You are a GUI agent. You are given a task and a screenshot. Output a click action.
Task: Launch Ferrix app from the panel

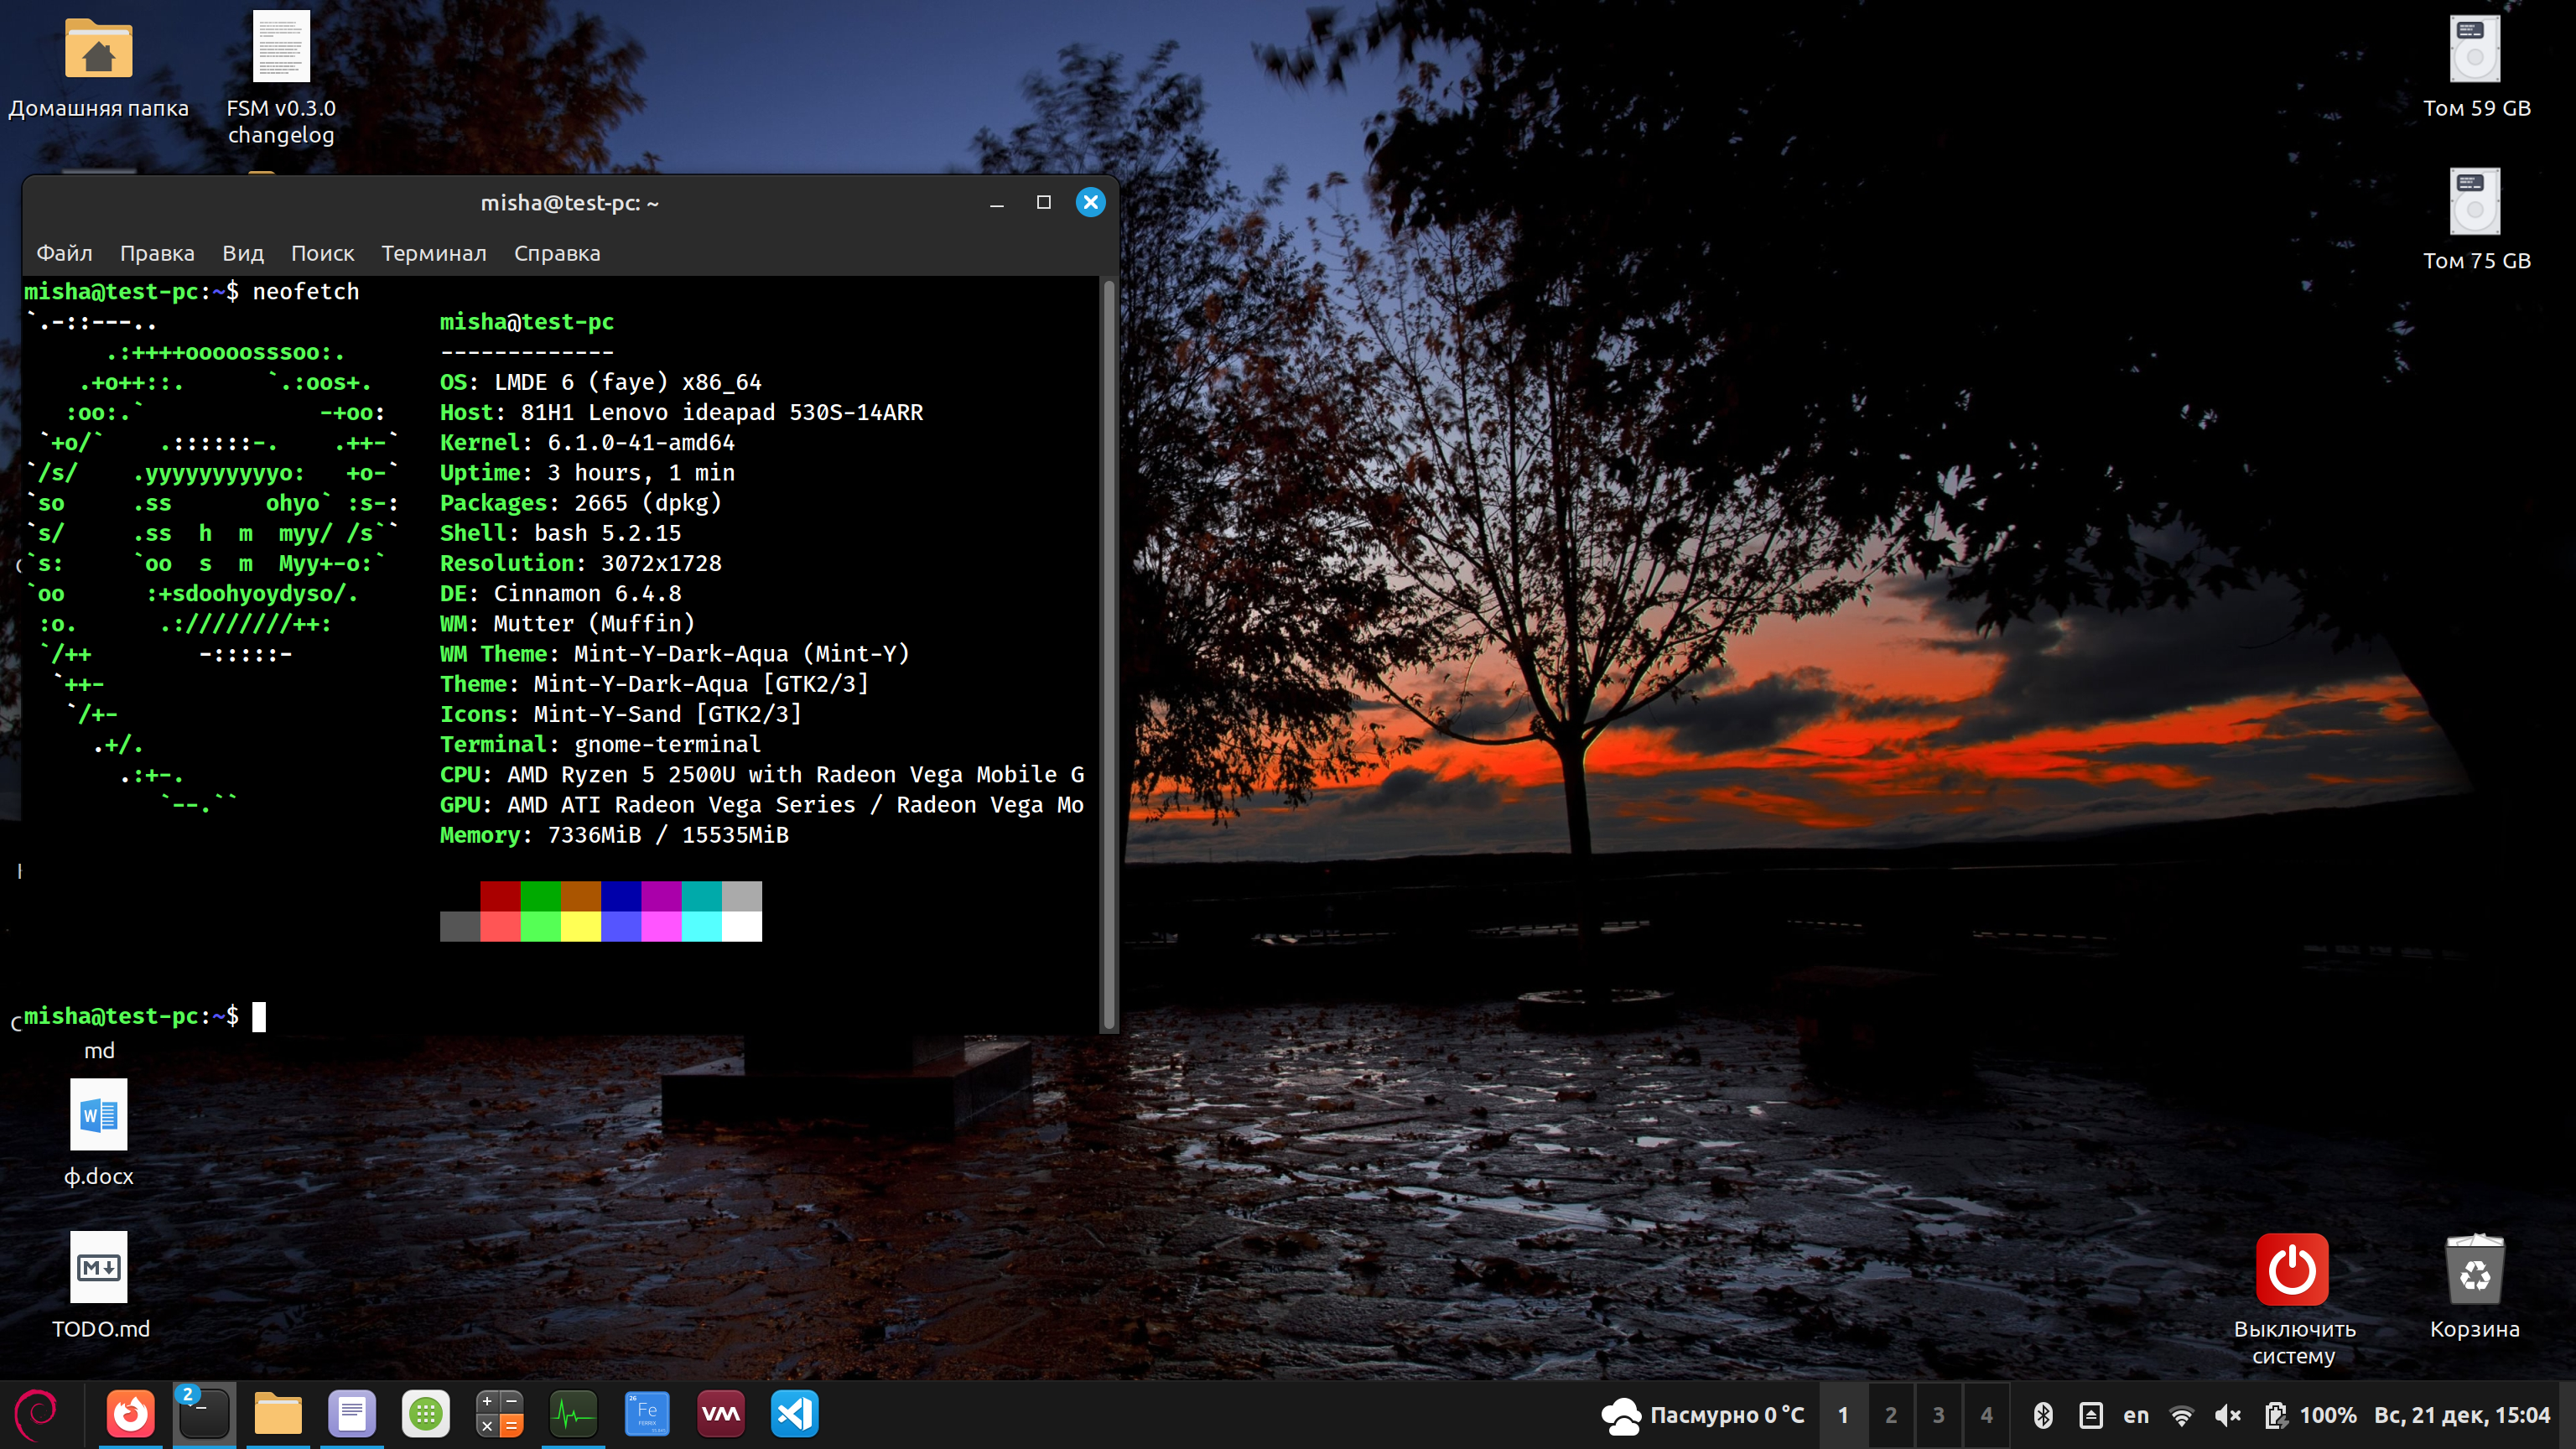coord(647,1414)
